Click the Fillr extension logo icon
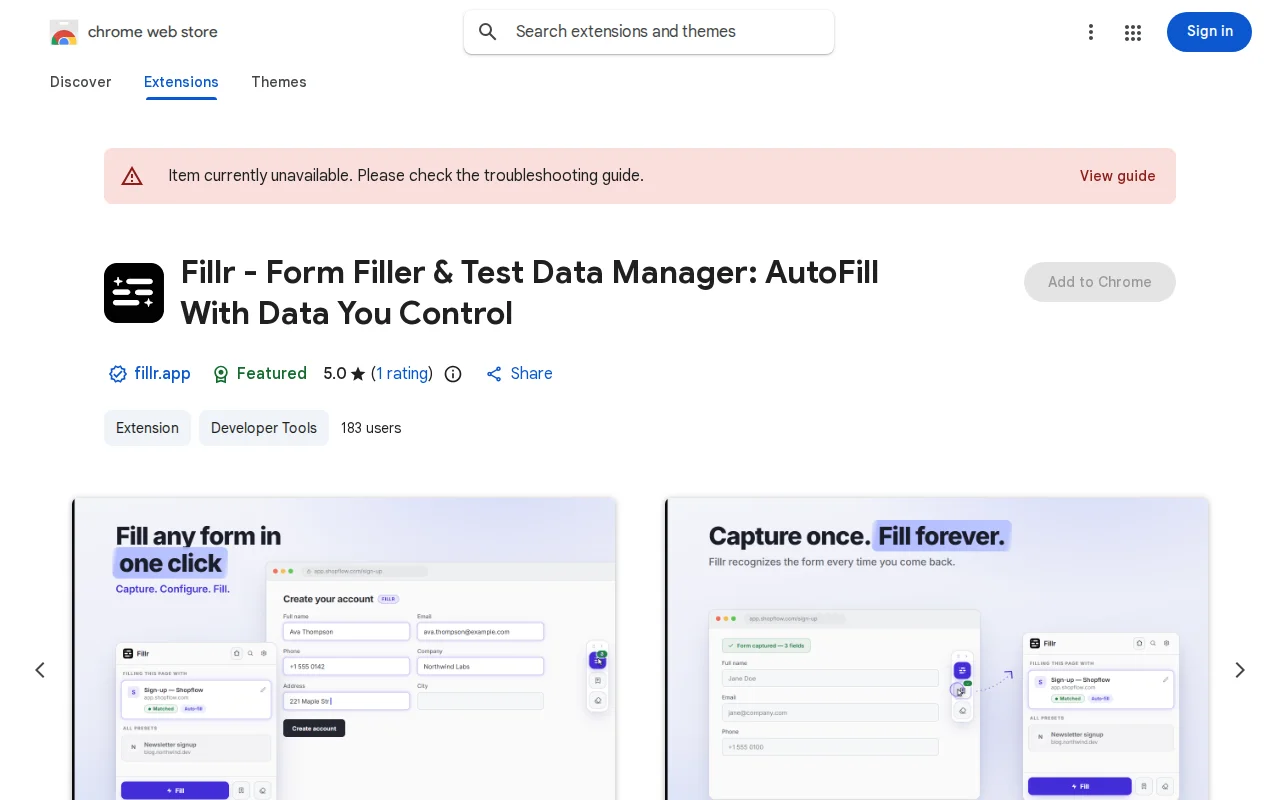The height and width of the screenshot is (800, 1280). coord(134,293)
